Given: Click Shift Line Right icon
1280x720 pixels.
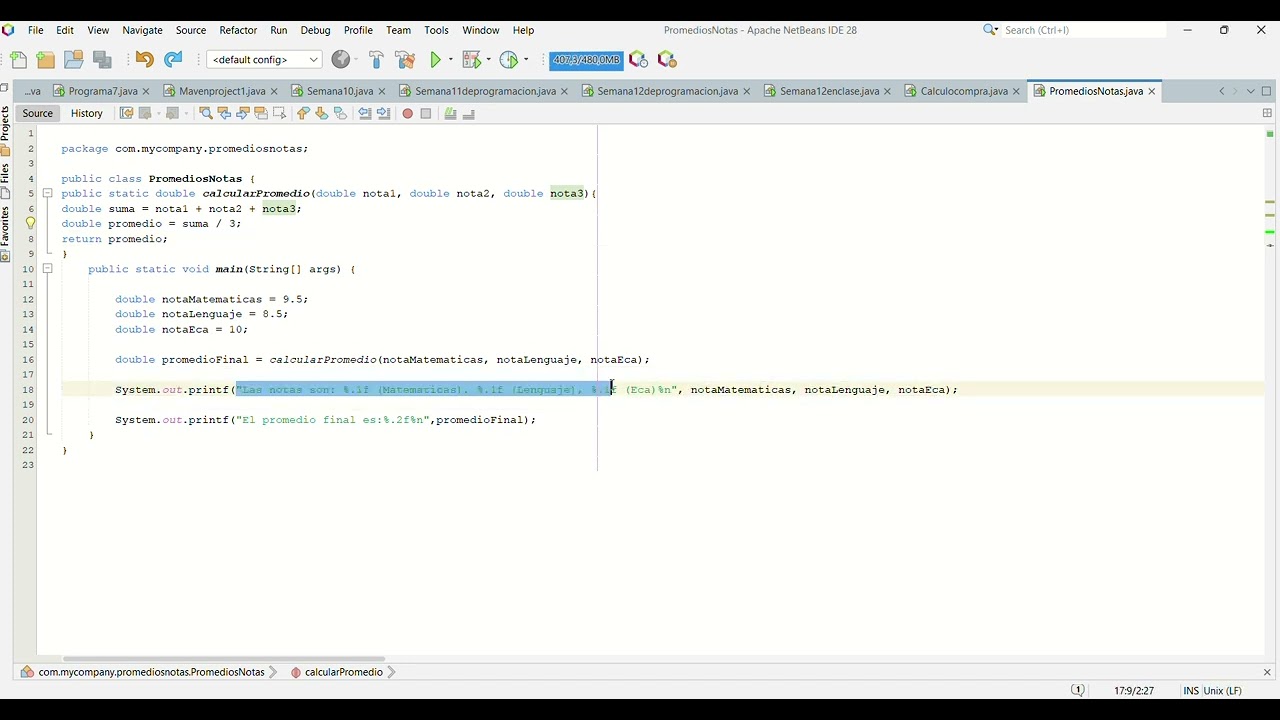Looking at the screenshot, I should point(383,113).
